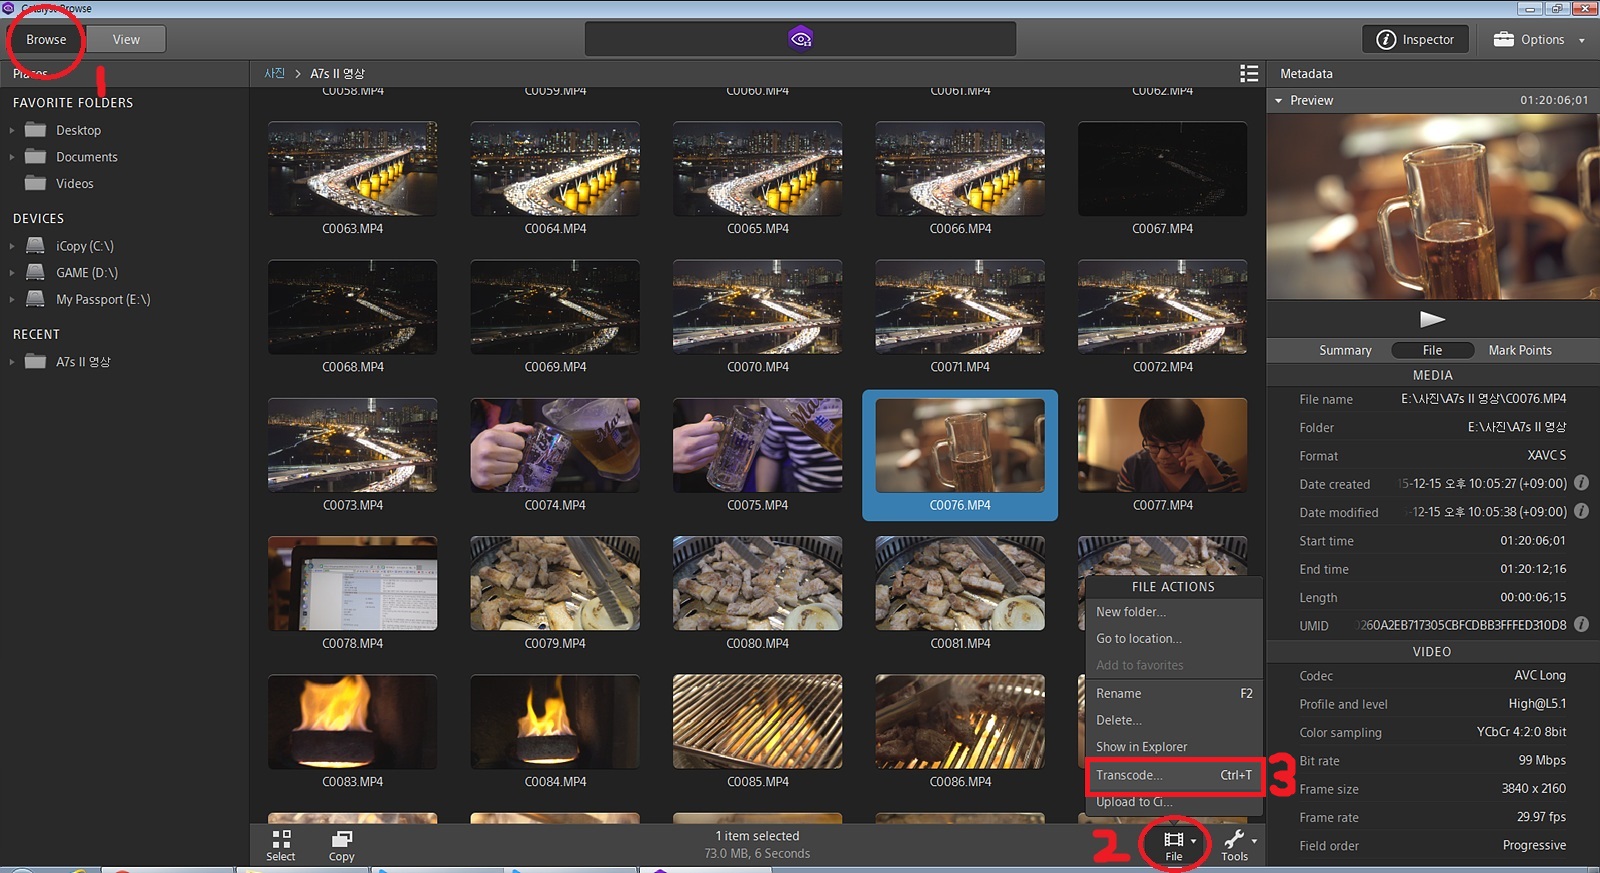Screen dimensions: 1600x873
Task: Switch to the Browse mode button
Action: [x=46, y=39]
